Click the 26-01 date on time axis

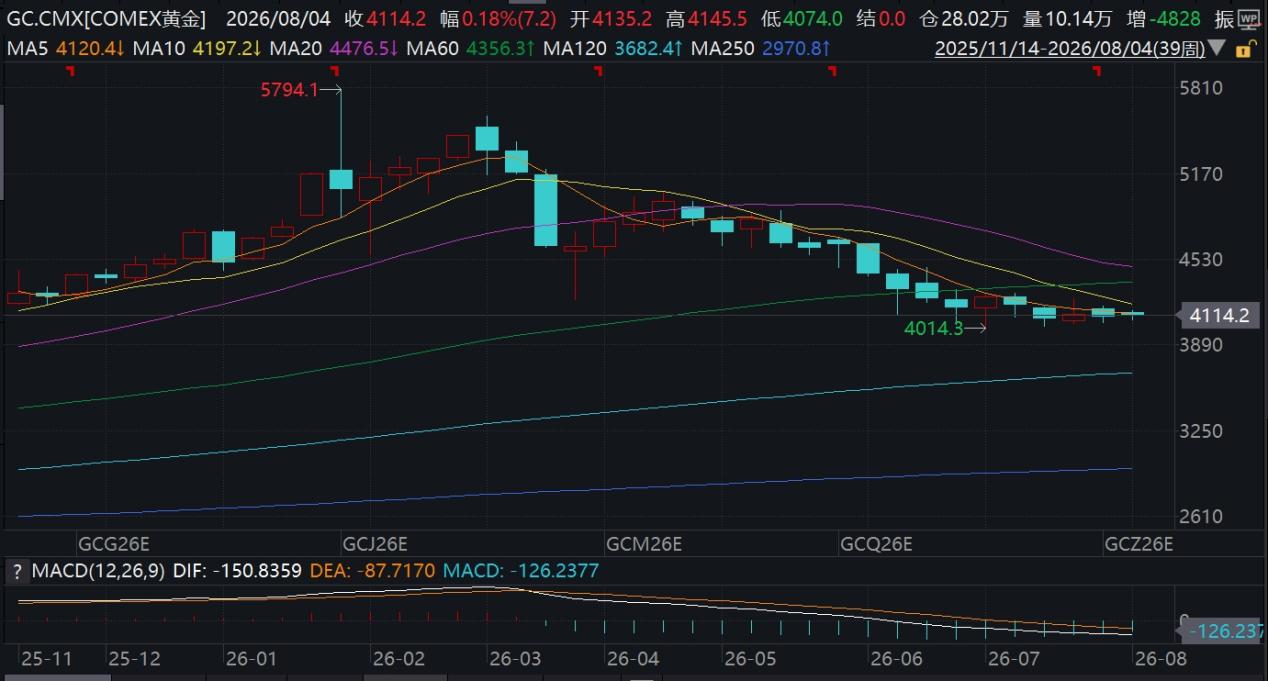[x=253, y=659]
